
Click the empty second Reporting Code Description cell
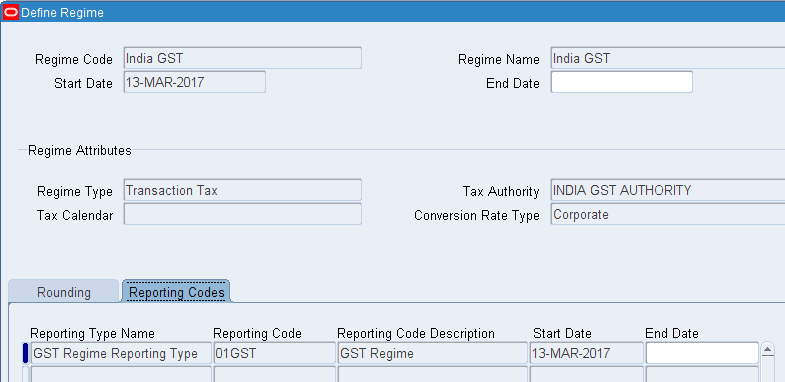433,374
